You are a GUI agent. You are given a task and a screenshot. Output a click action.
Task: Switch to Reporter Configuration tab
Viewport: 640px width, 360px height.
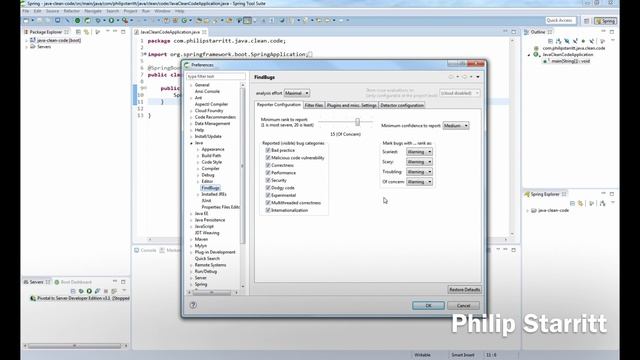coord(279,105)
